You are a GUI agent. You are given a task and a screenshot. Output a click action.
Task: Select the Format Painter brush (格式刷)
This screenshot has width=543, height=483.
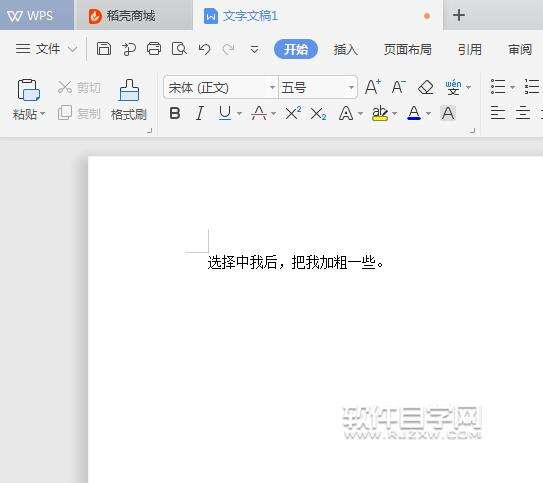(129, 100)
